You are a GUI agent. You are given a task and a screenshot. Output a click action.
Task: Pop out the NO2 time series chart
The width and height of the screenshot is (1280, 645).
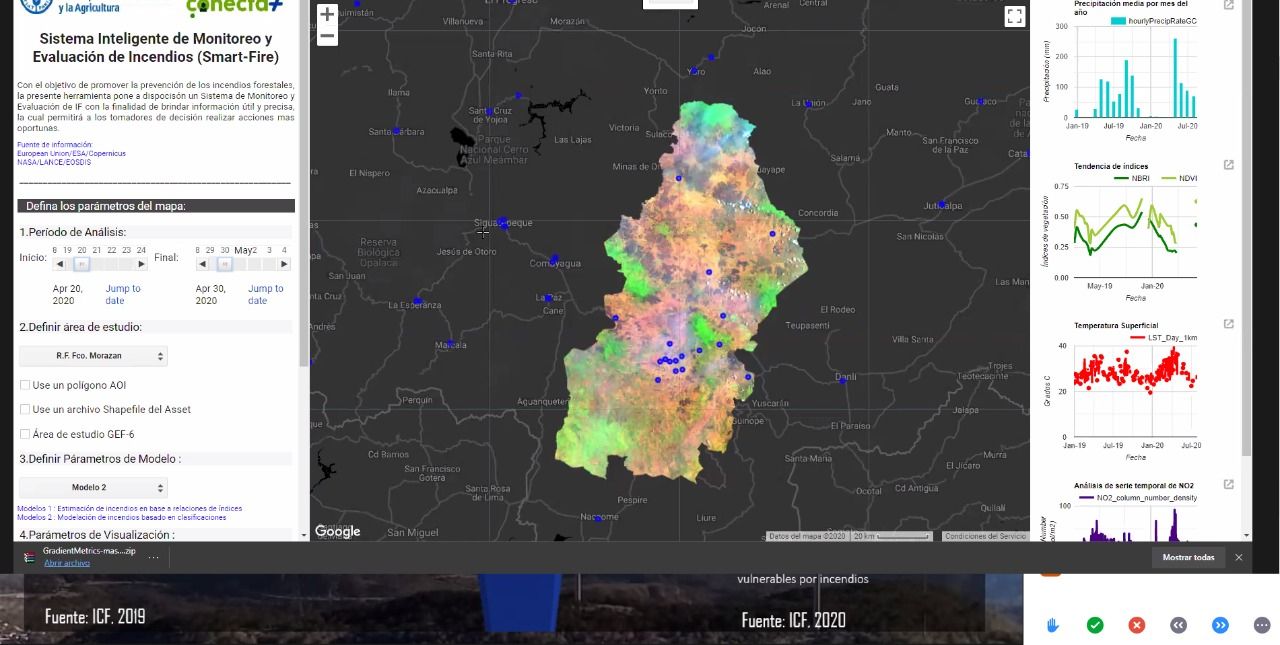point(1229,485)
